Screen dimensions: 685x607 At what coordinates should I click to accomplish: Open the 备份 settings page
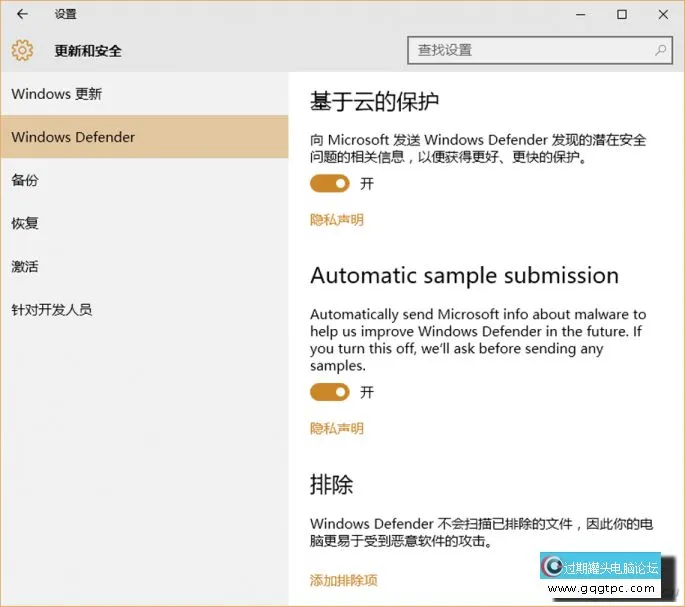coord(25,180)
